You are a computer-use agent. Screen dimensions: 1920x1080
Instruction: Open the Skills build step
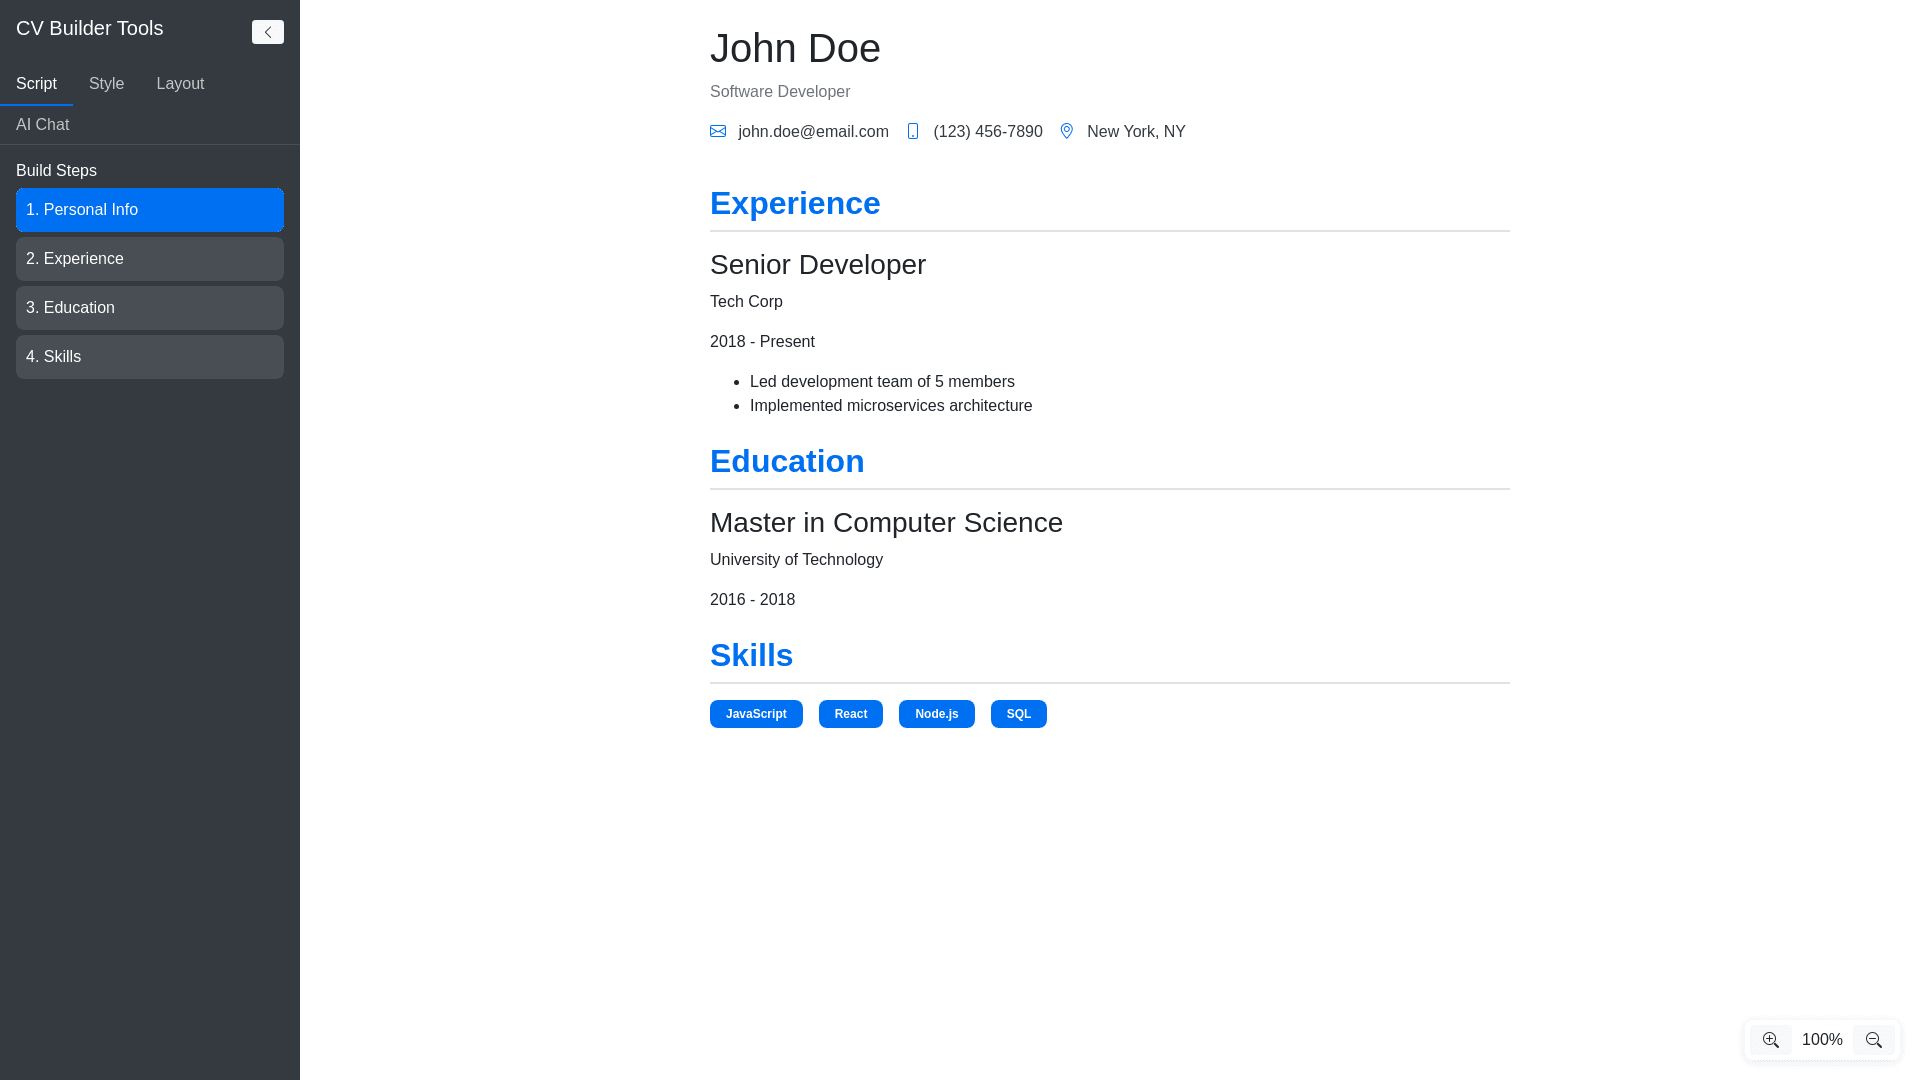(x=150, y=357)
